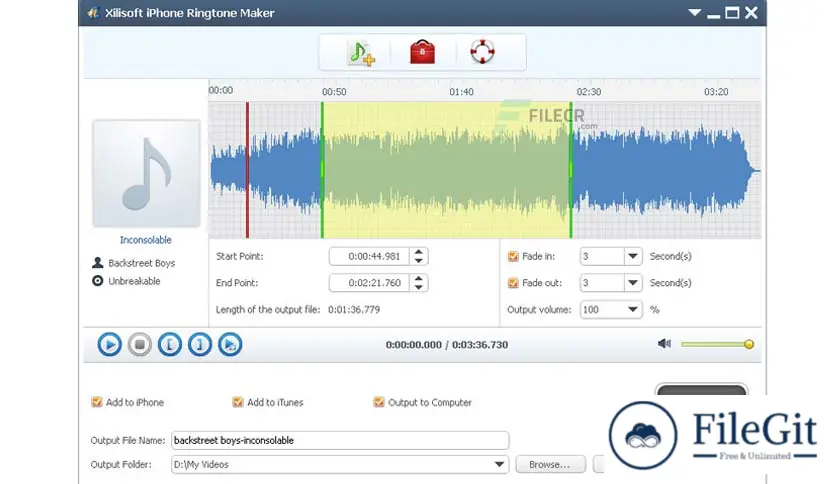Click the 03:20 mark on time ruler

tap(716, 92)
